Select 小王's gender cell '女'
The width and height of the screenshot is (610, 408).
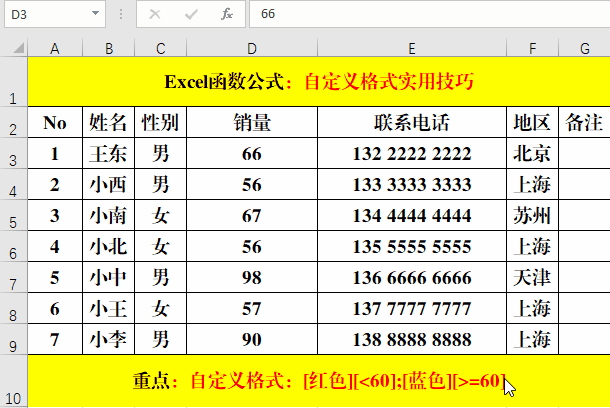(161, 308)
